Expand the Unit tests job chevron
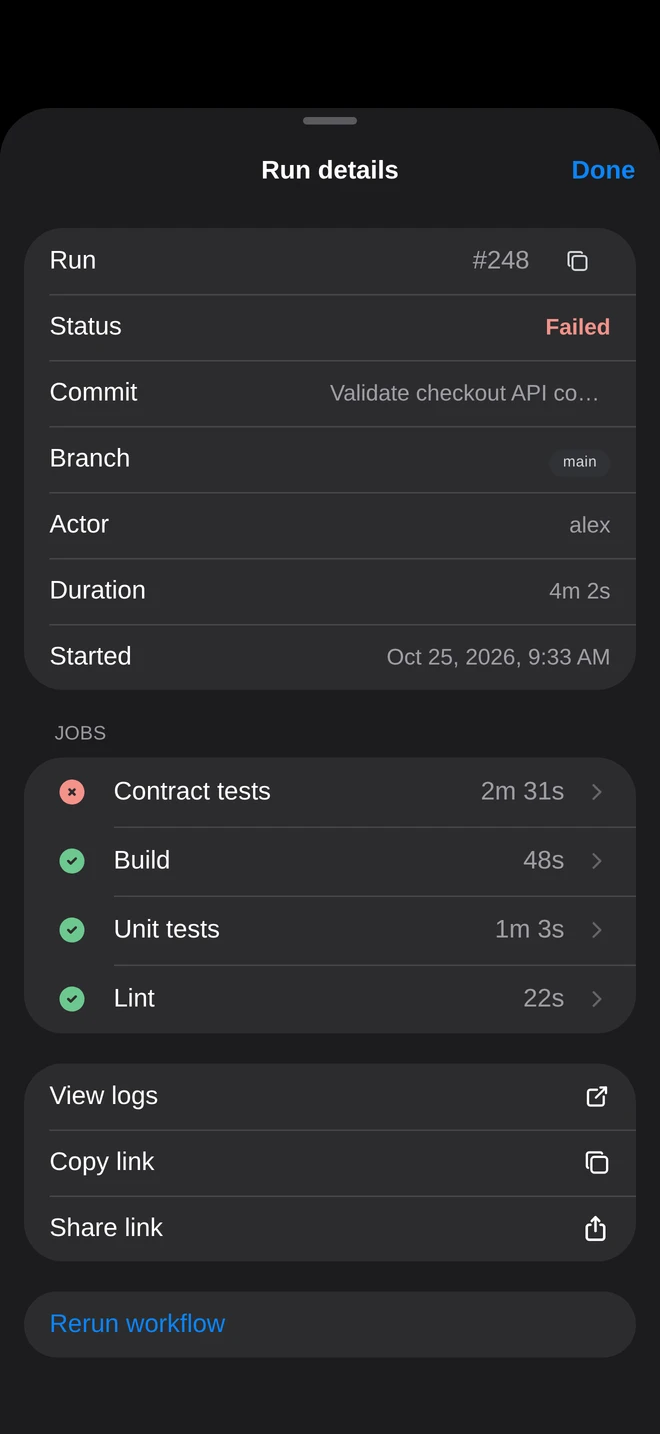Screen dimensions: 660x1434 point(597,930)
